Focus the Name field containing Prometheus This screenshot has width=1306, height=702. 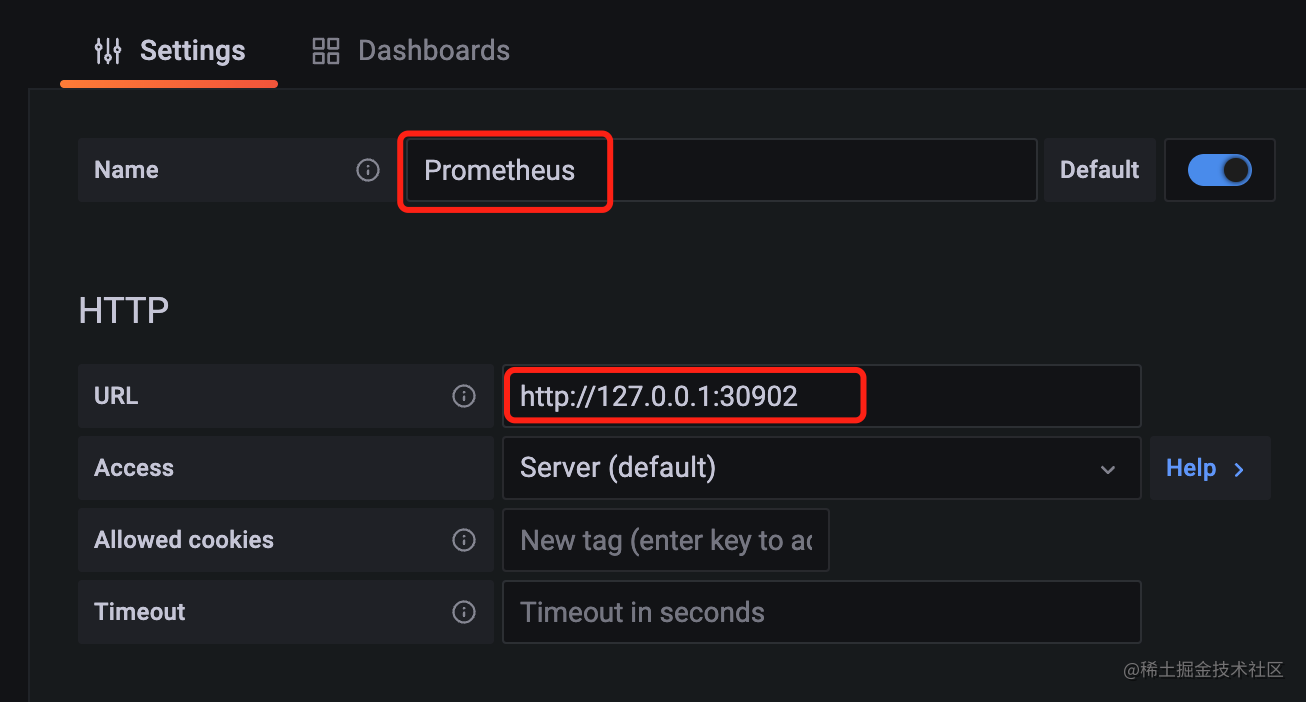coord(720,170)
